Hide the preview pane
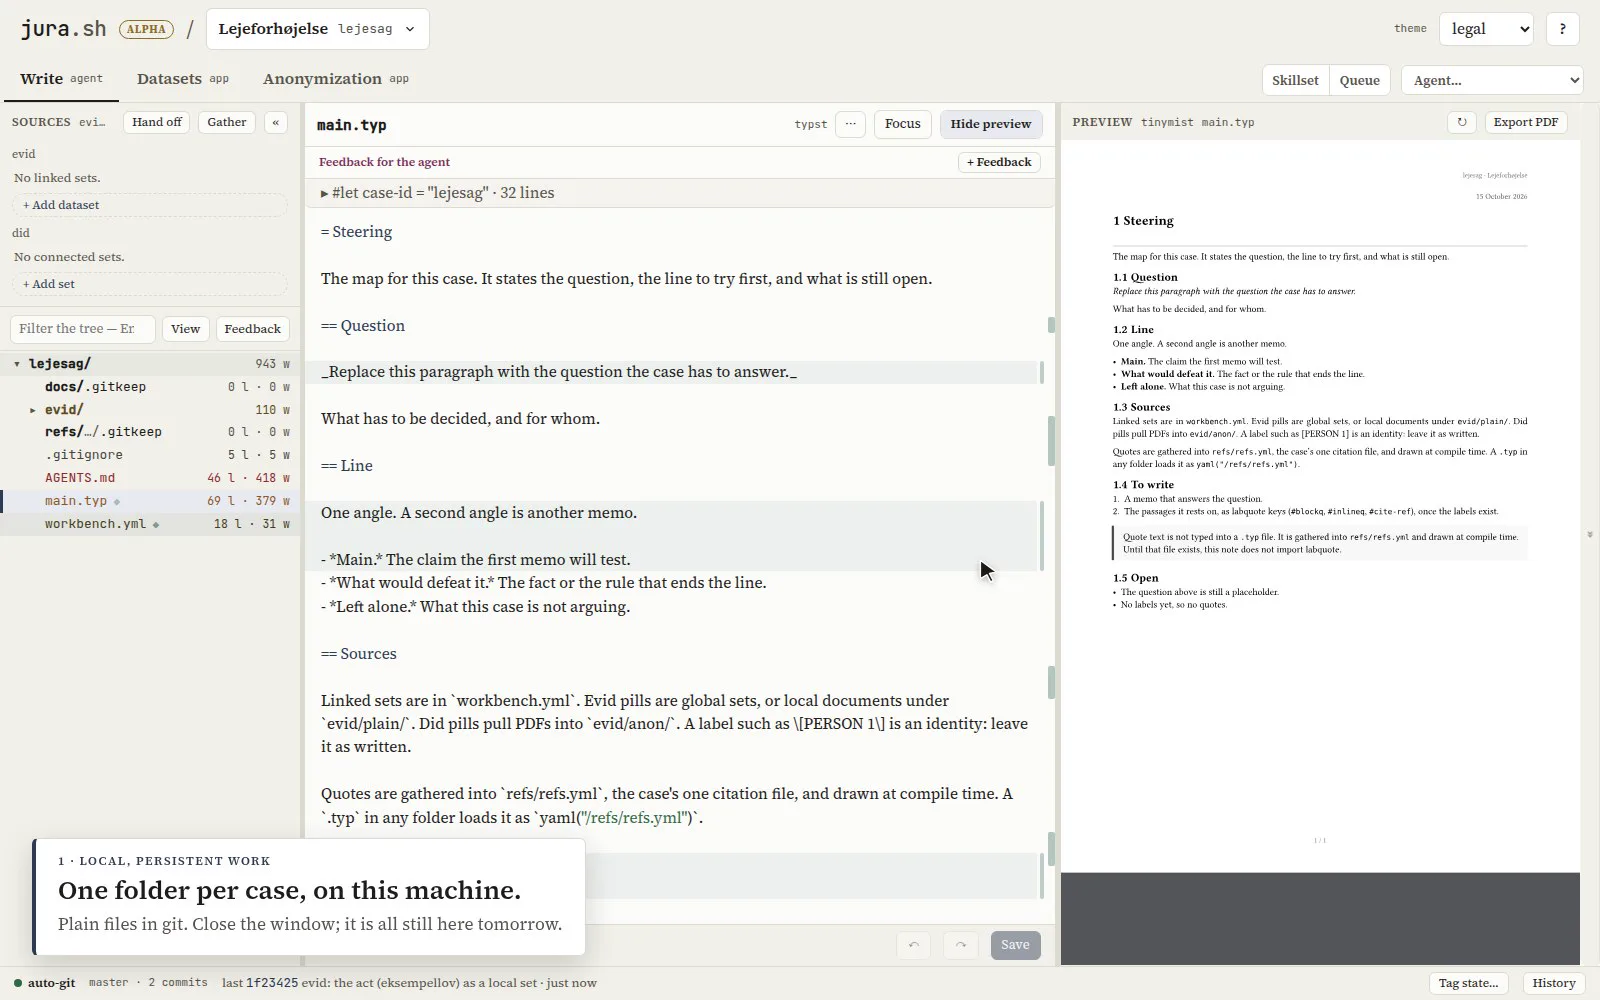Screen dimensions: 1600x1000 [x=991, y=124]
